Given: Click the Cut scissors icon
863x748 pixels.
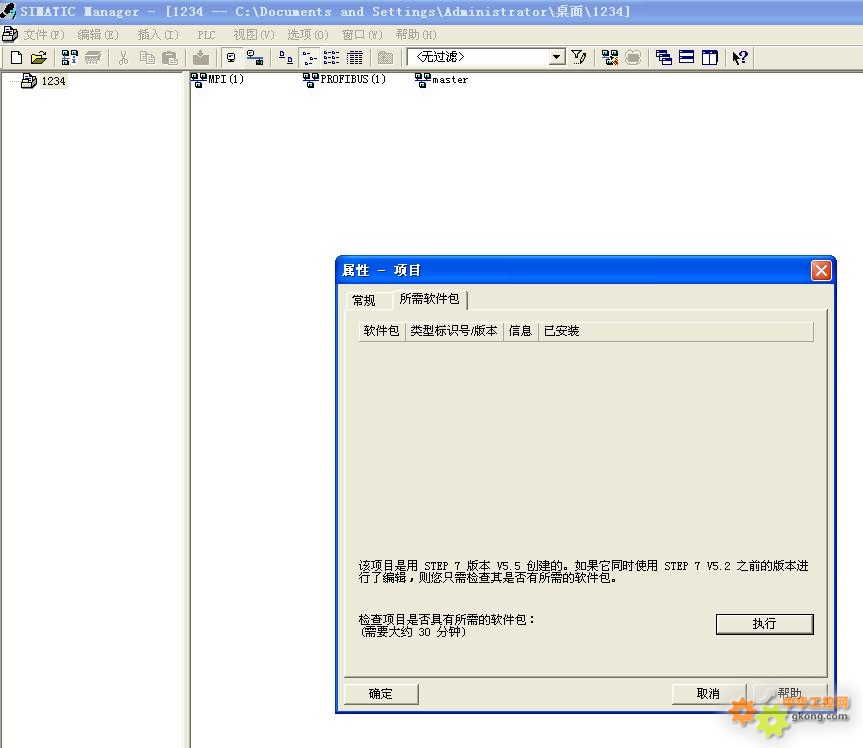Looking at the screenshot, I should [x=123, y=57].
